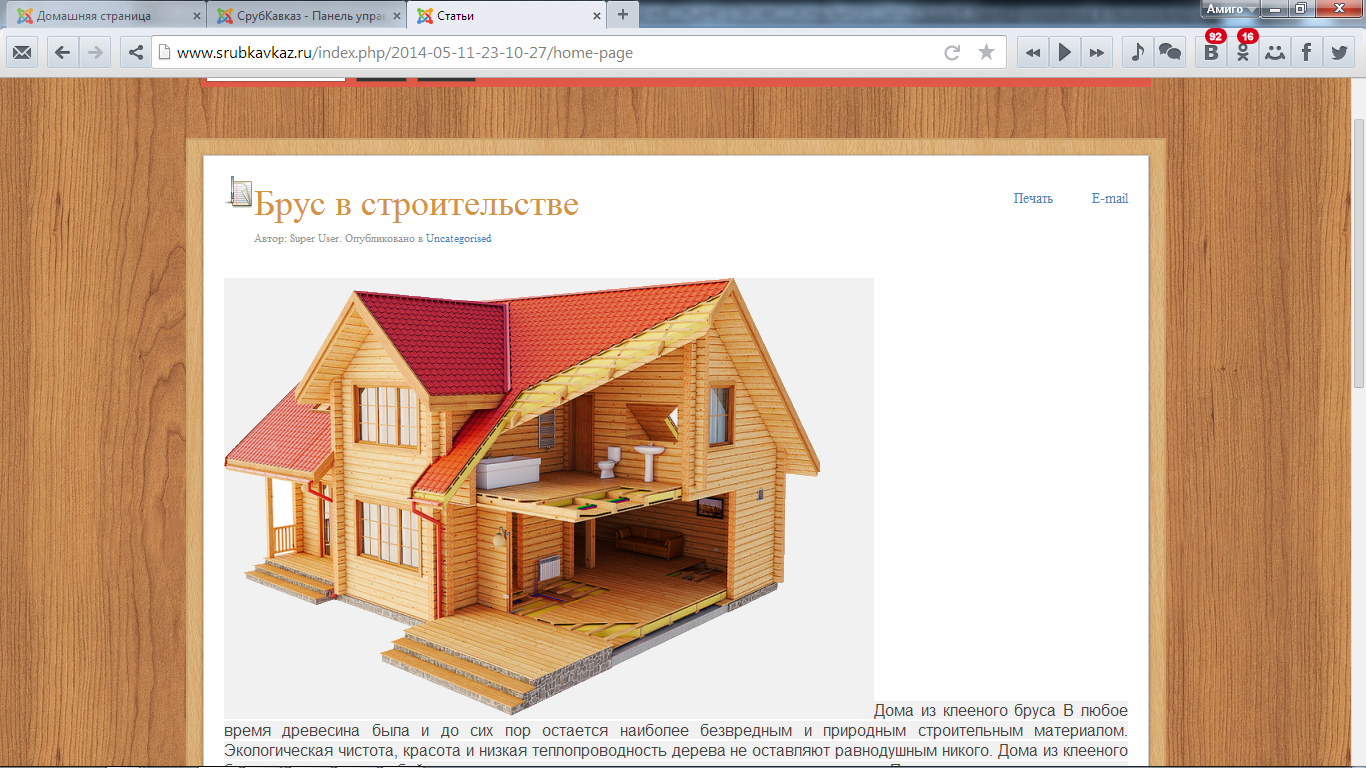Open the Facebook icon in the toolbar
This screenshot has width=1366, height=768.
tap(1306, 53)
